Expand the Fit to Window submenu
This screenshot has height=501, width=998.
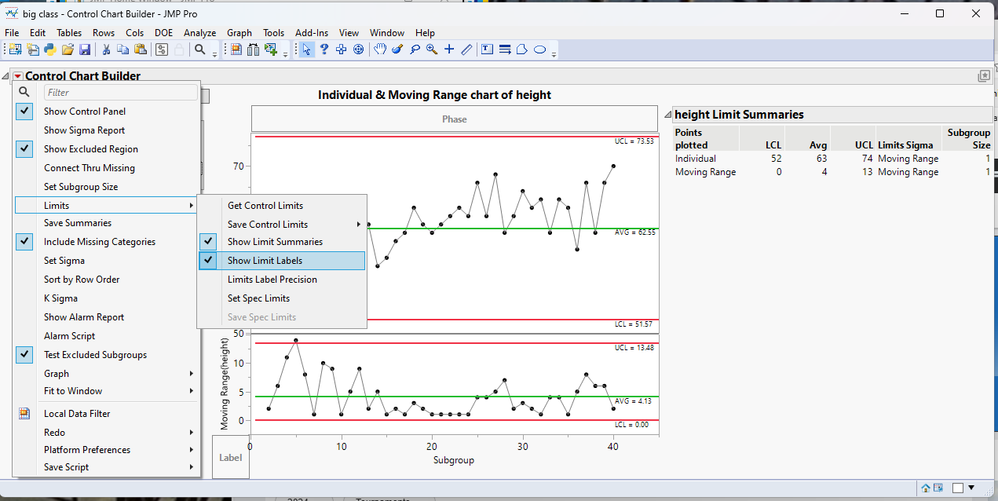click(107, 391)
